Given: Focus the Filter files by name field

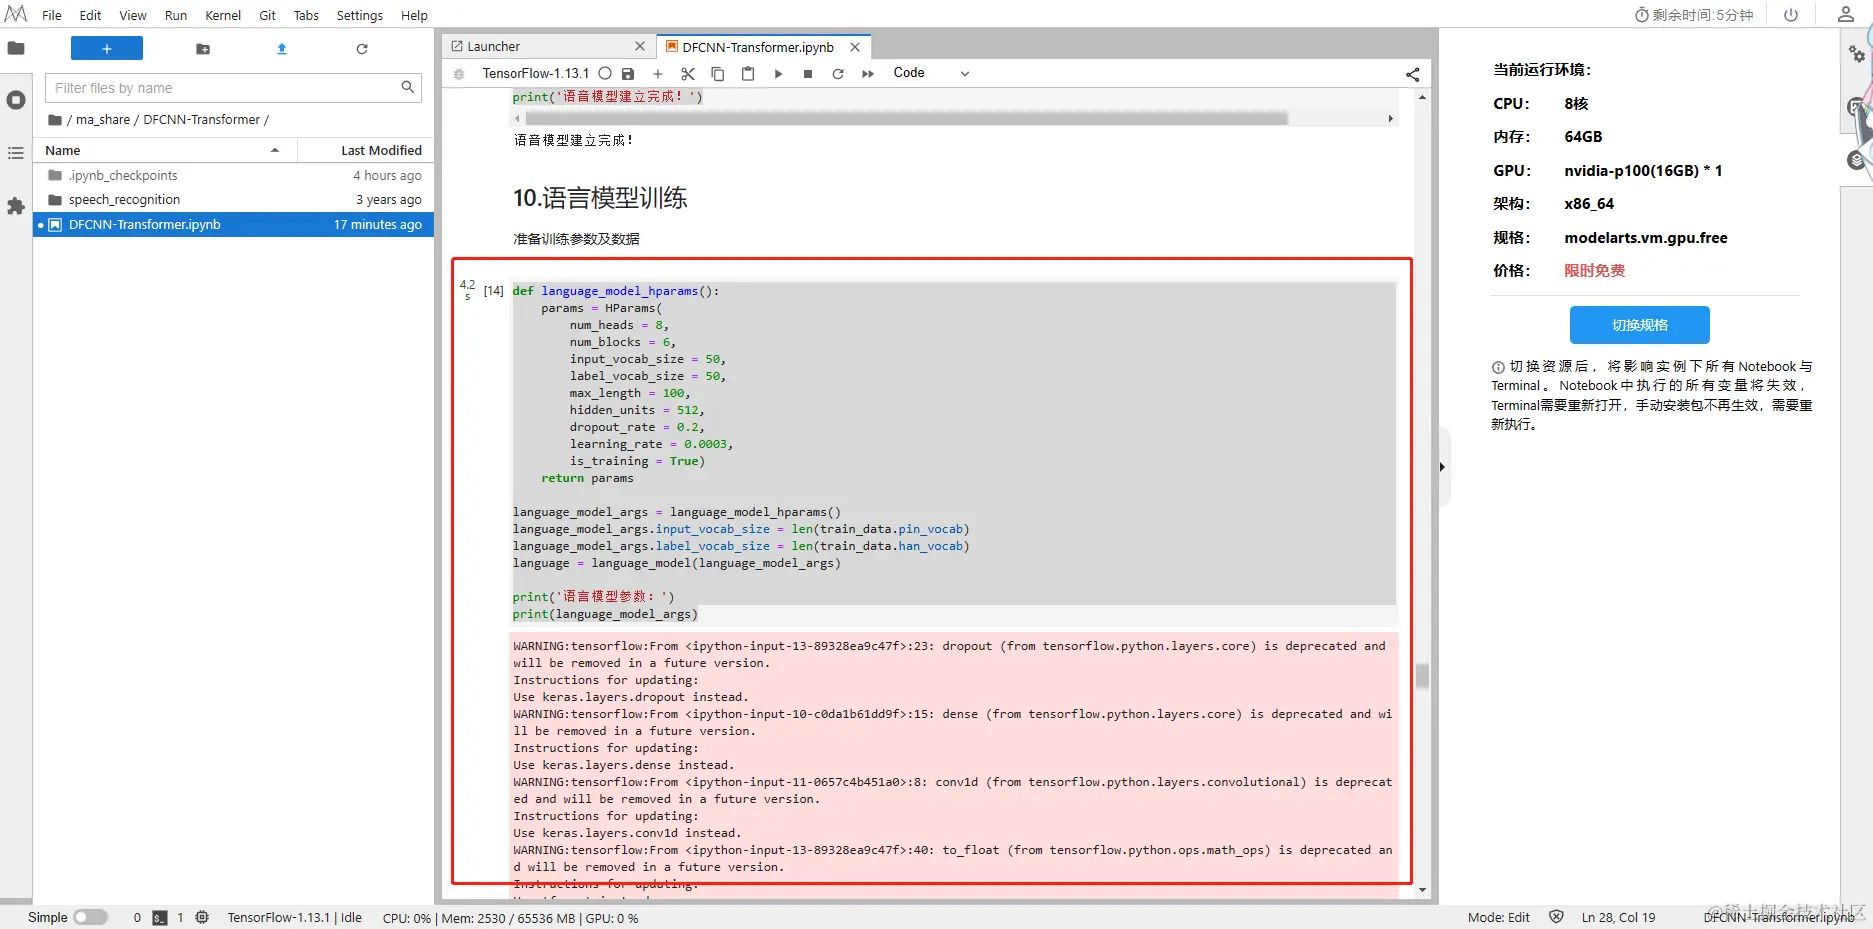Looking at the screenshot, I should tap(233, 88).
